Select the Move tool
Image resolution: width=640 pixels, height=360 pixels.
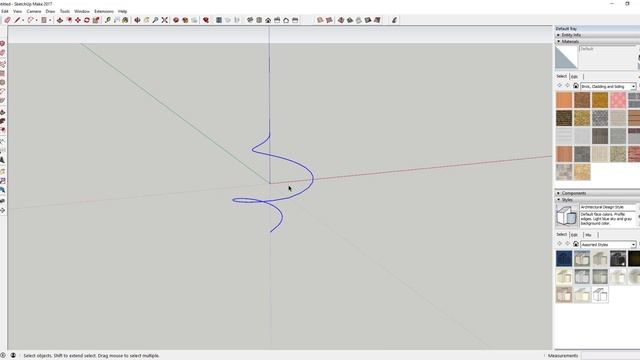(x=78, y=20)
